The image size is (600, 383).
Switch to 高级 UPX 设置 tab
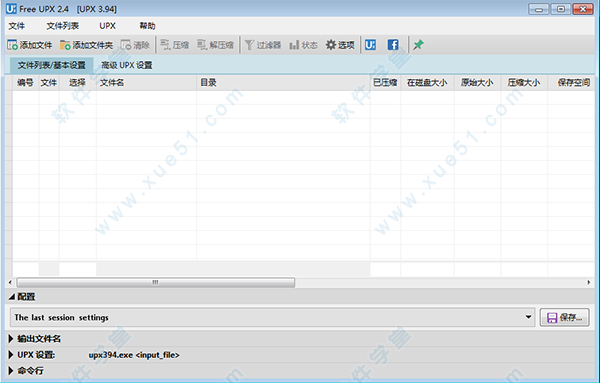[127, 65]
